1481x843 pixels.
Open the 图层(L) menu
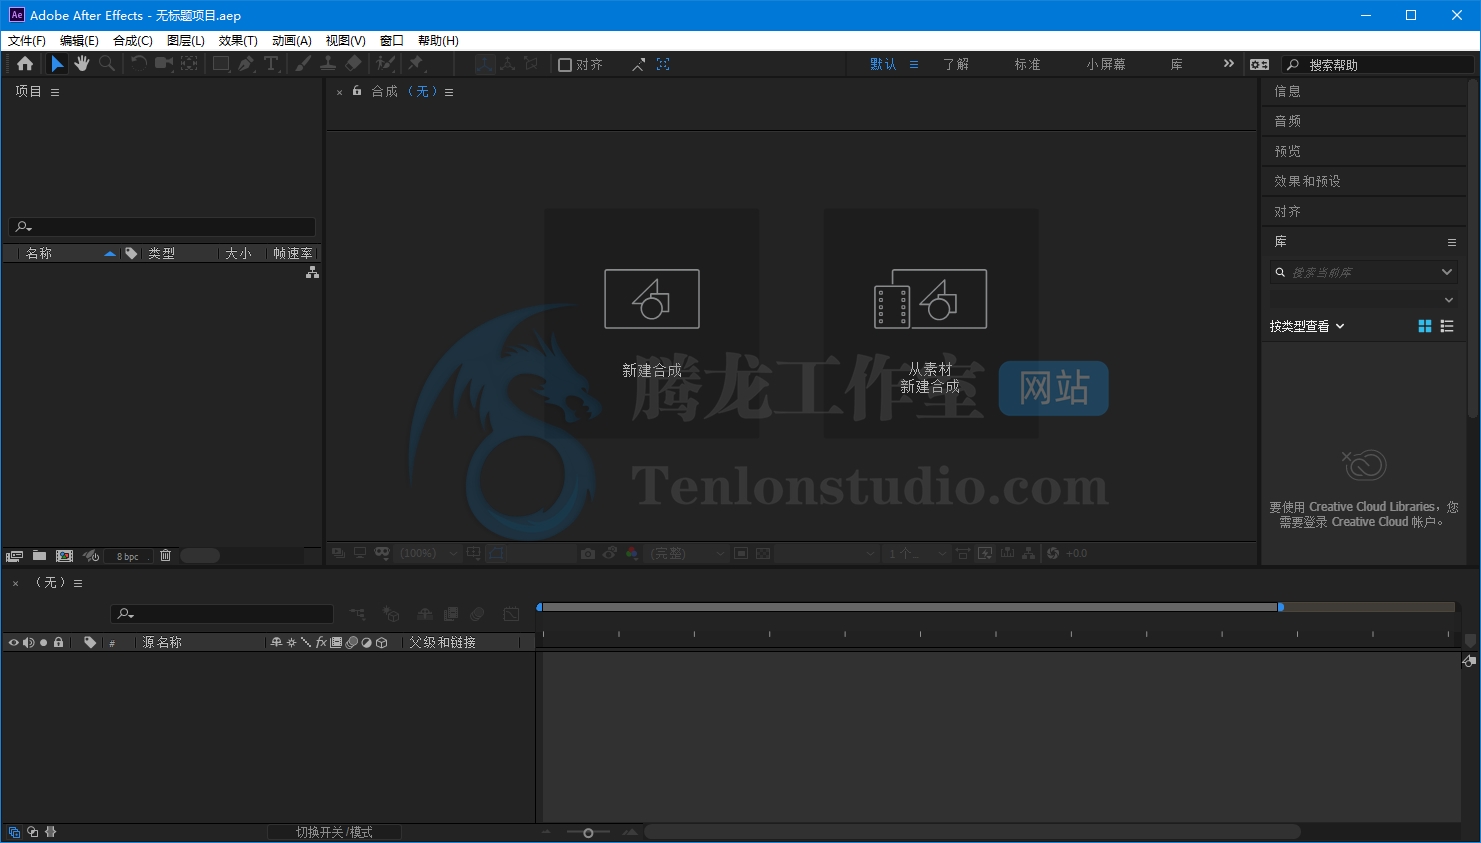pyautogui.click(x=186, y=41)
